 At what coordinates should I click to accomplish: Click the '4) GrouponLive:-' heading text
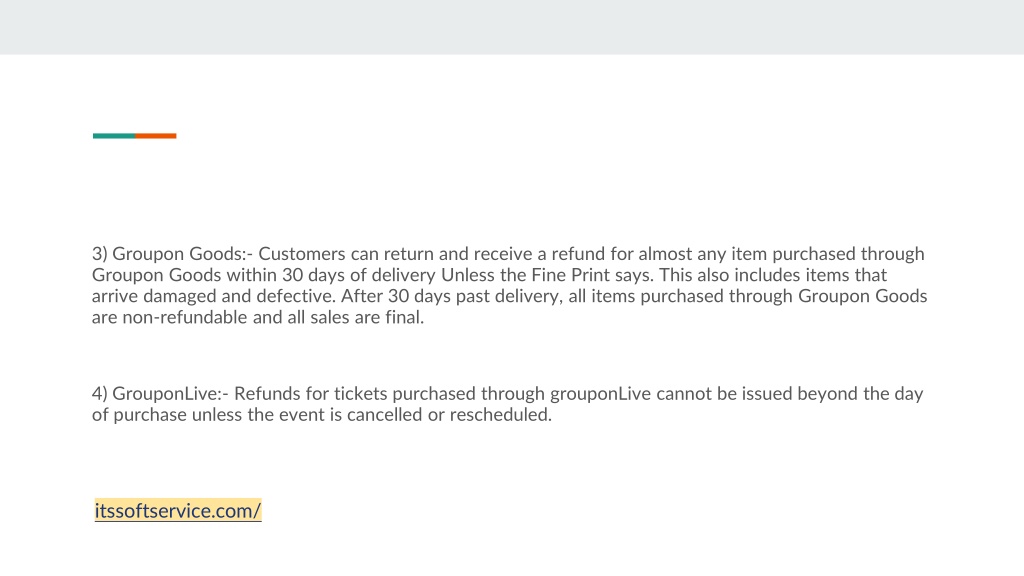[x=160, y=394]
